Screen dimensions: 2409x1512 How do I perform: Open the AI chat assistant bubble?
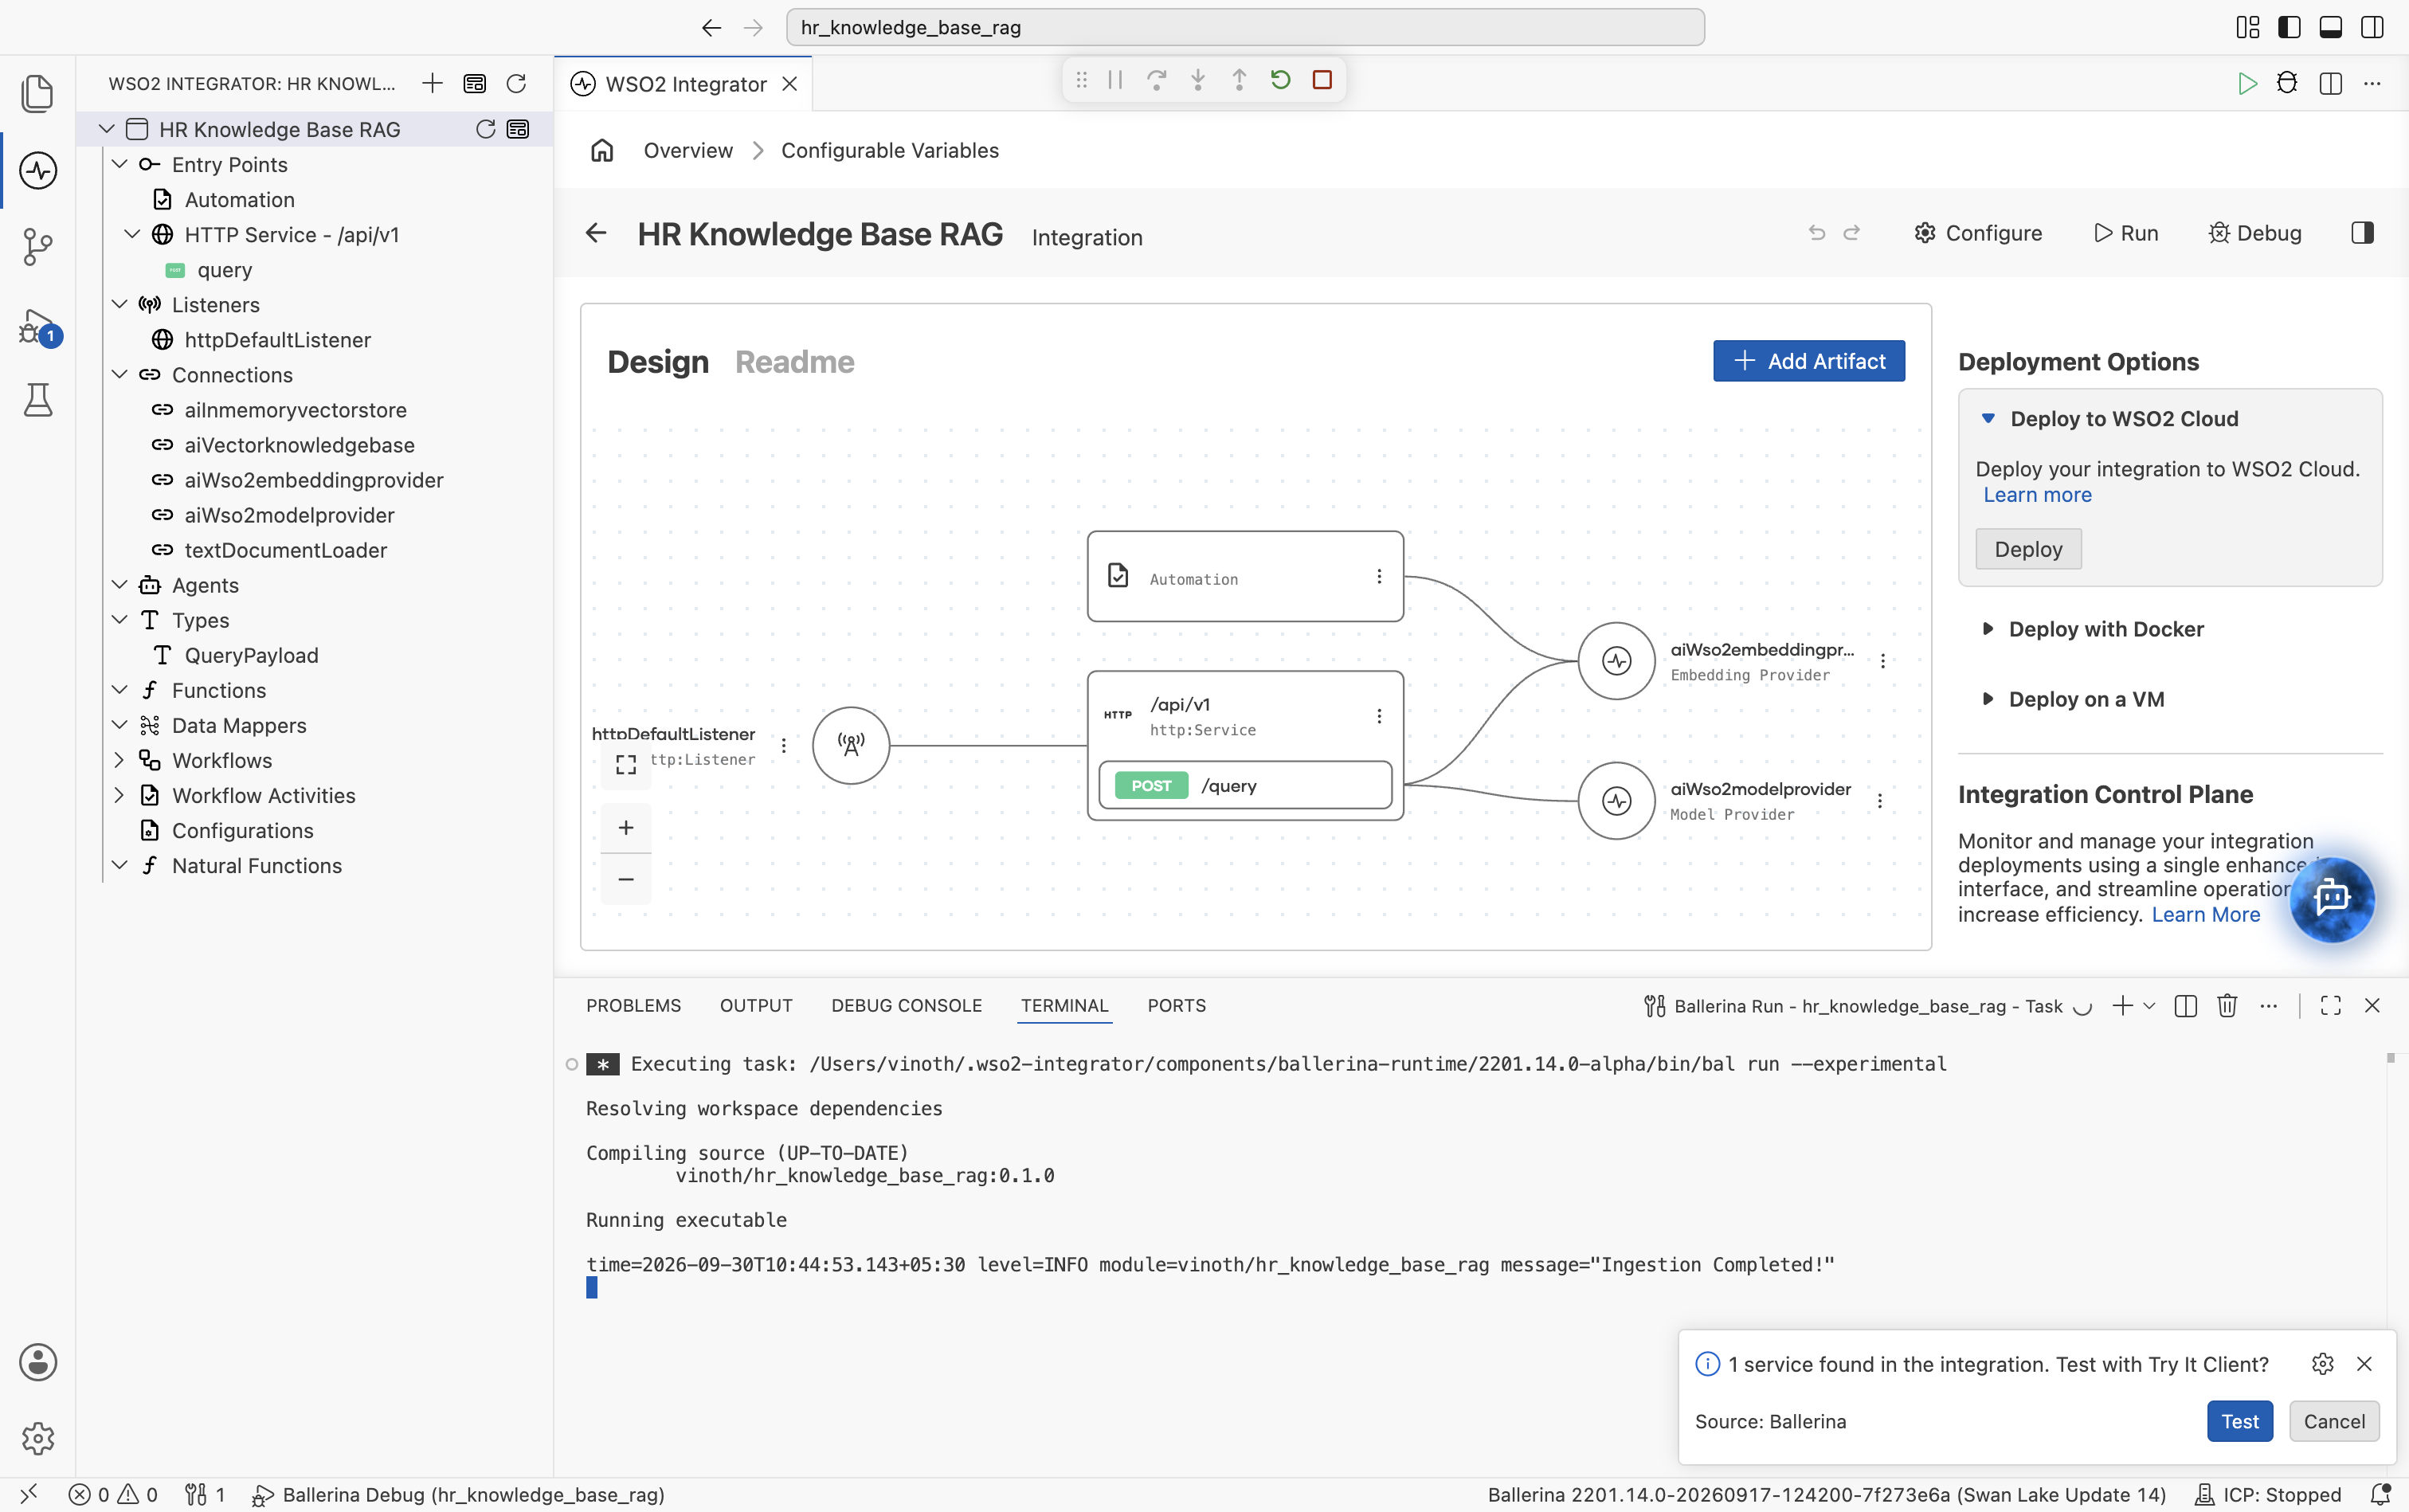pyautogui.click(x=2332, y=898)
